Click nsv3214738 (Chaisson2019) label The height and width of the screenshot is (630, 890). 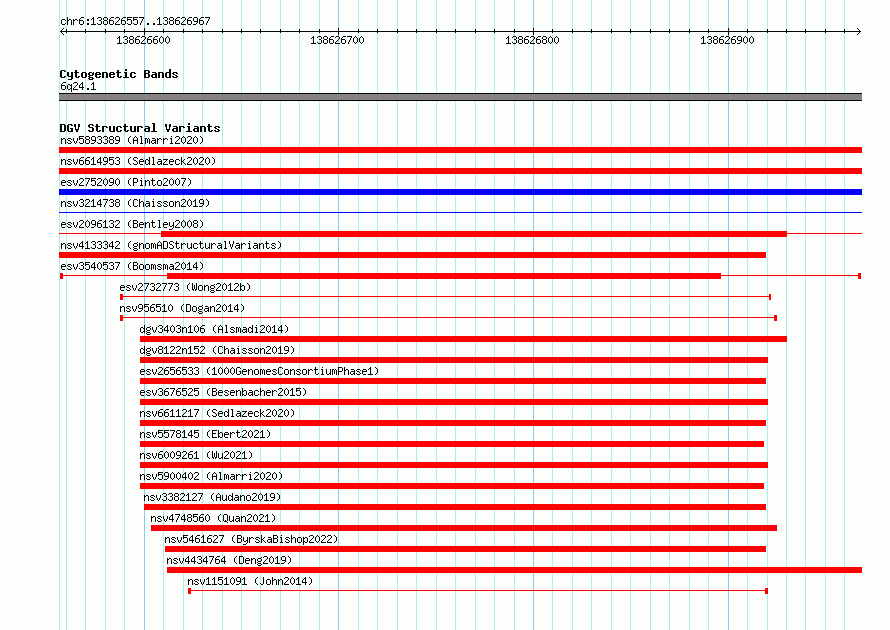(135, 203)
